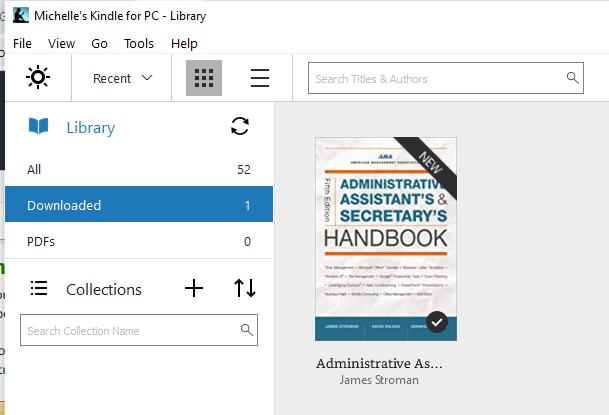The height and width of the screenshot is (415, 609).
Task: Click the collection name search magnifier
Action: coord(247,330)
